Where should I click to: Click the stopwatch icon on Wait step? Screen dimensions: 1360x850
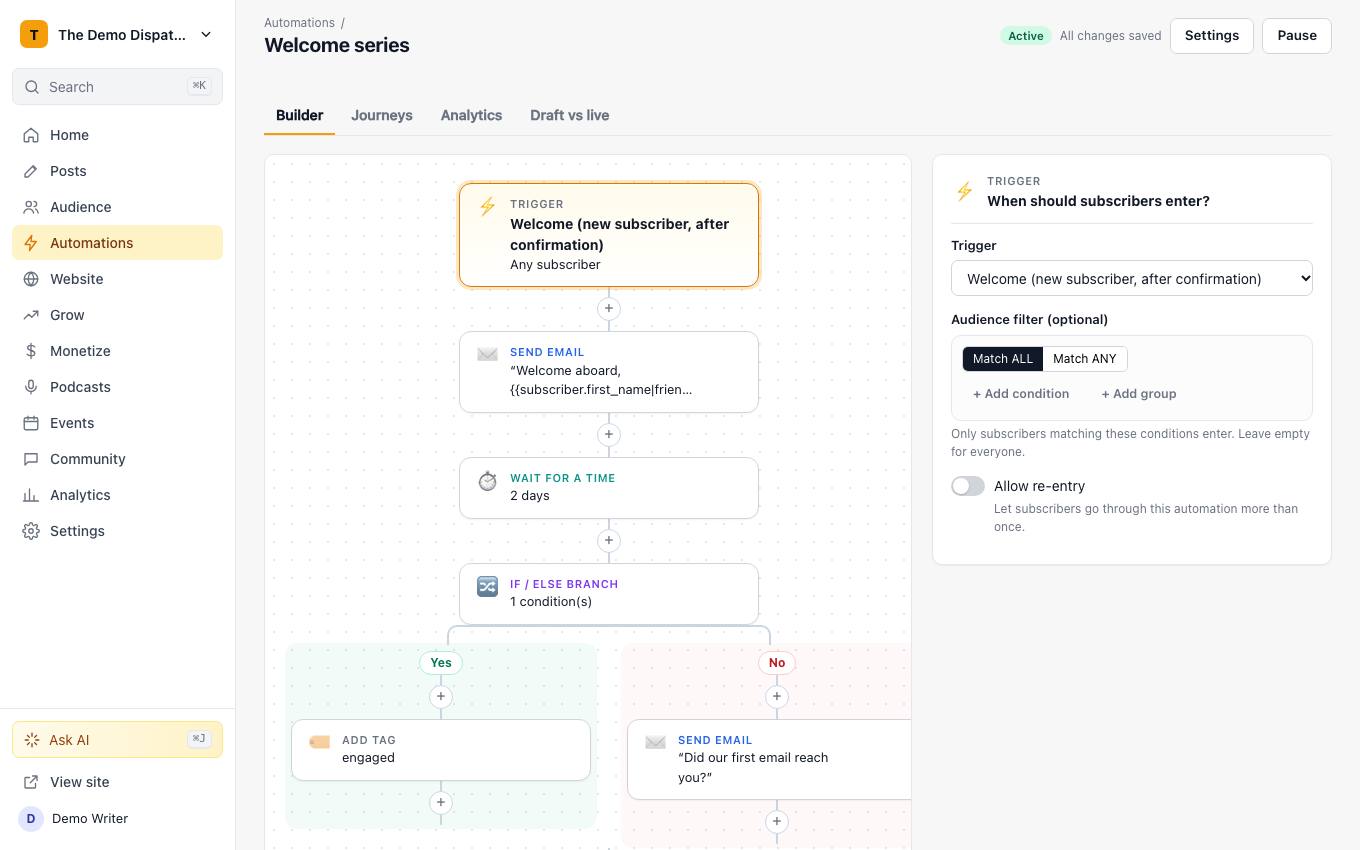[487, 481]
